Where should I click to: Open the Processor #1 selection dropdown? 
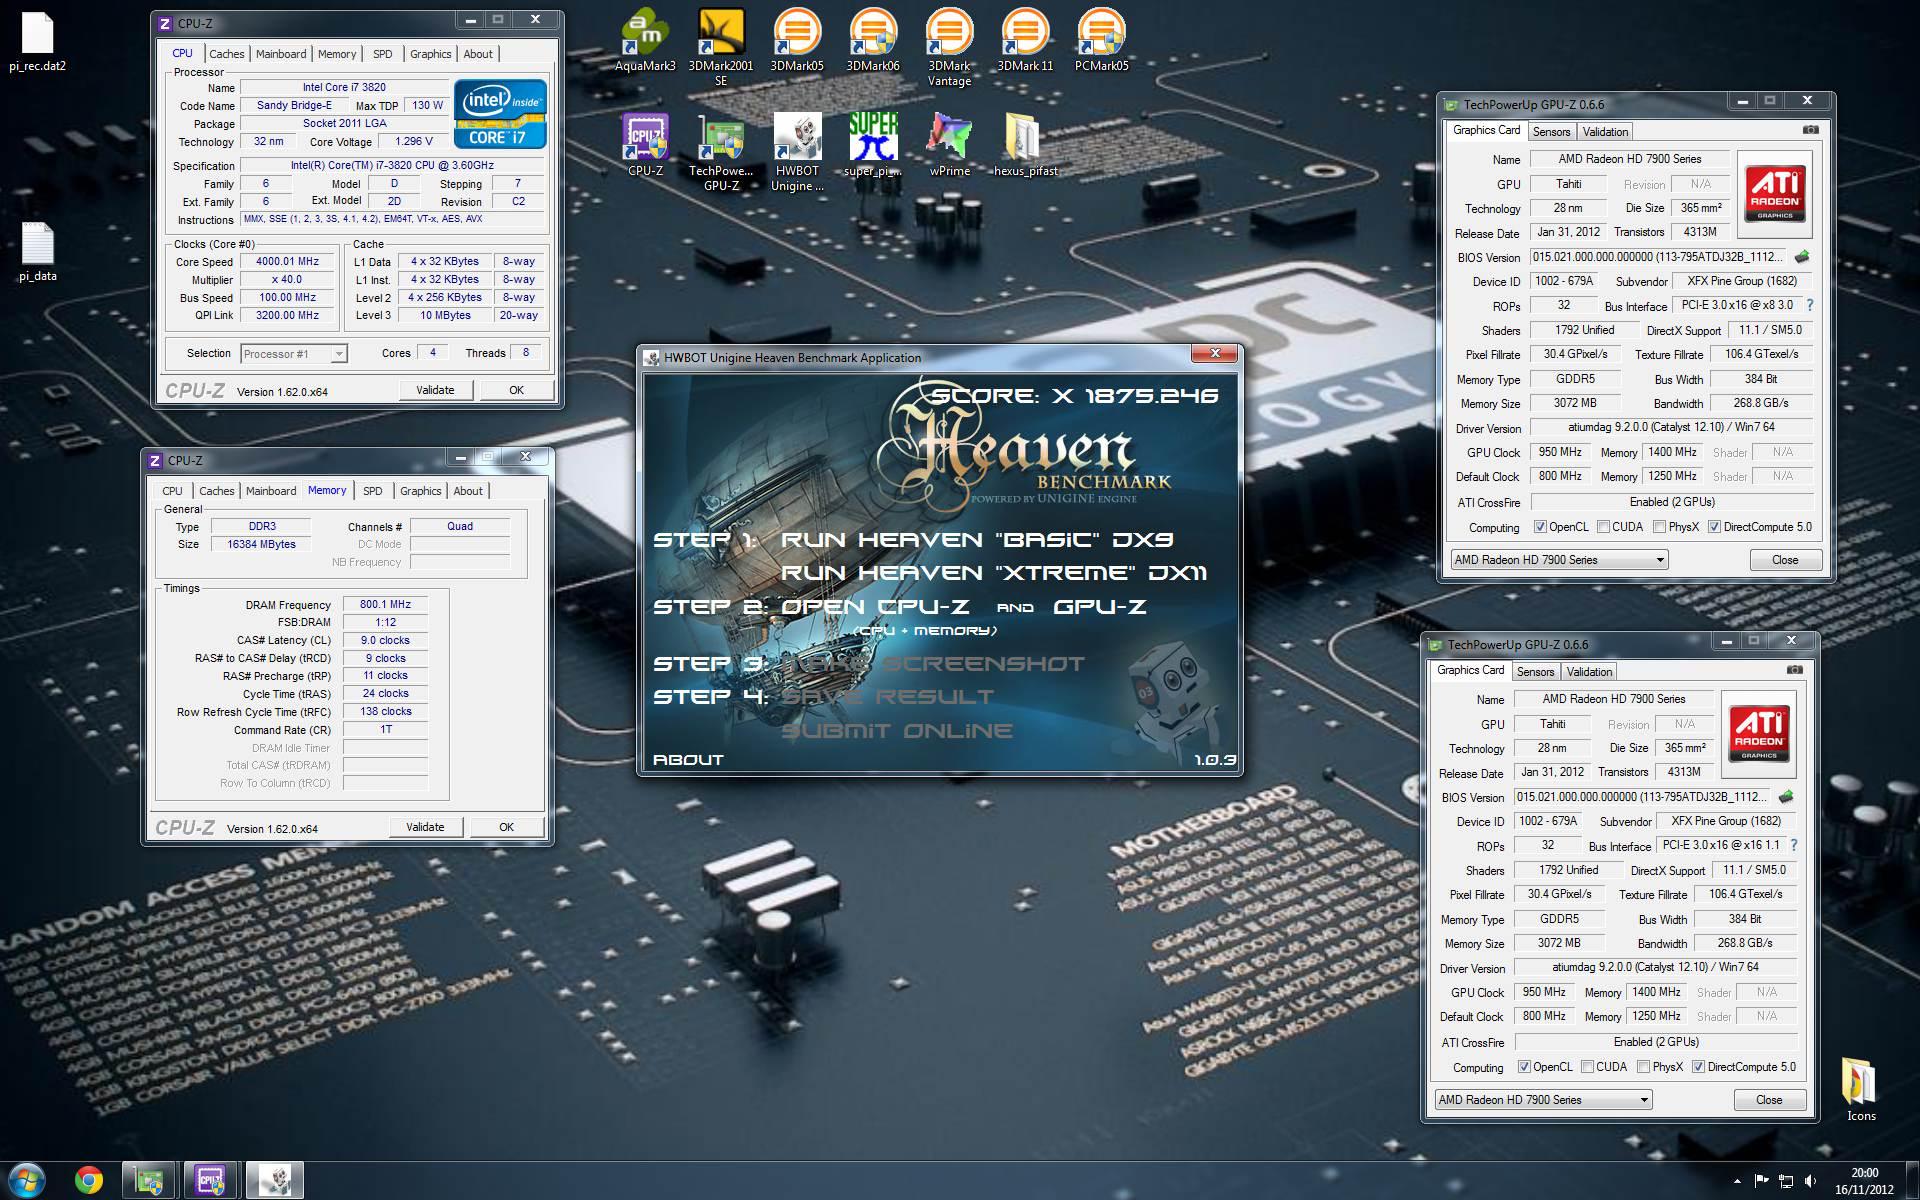point(294,353)
